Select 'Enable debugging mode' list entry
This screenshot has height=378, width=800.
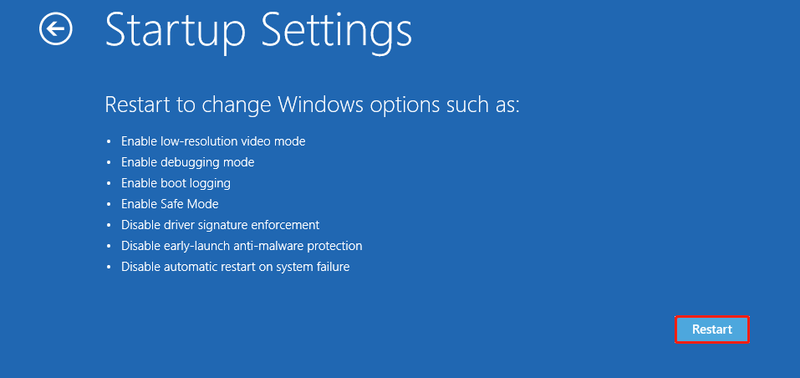point(187,163)
